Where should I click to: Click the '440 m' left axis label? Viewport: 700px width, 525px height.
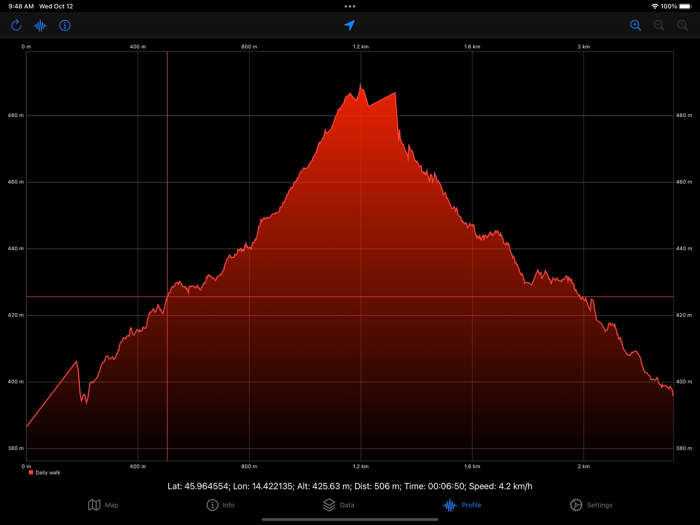(16, 248)
